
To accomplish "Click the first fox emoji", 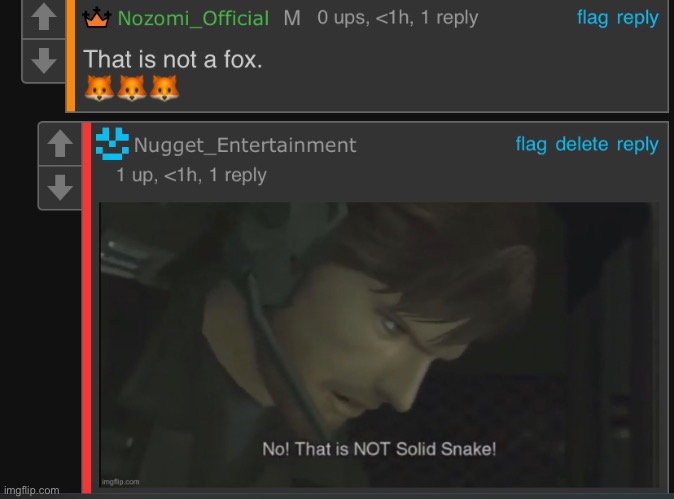I will [x=99, y=88].
